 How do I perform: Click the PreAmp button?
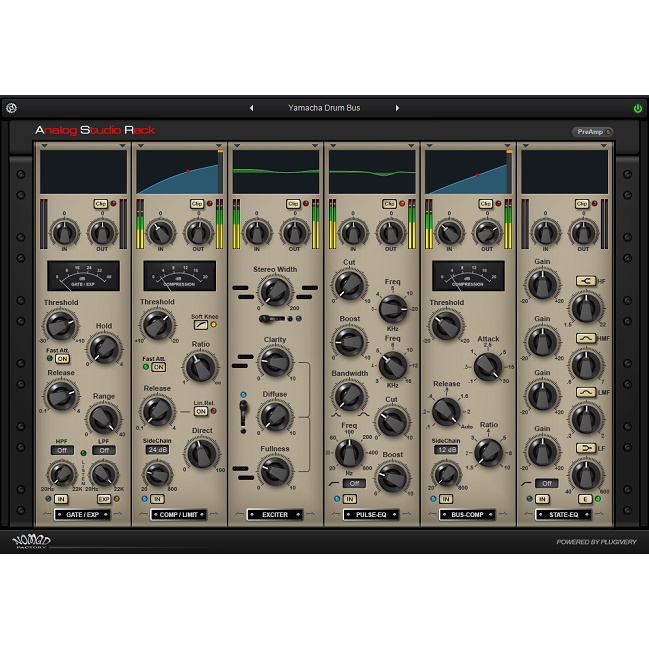(x=592, y=131)
